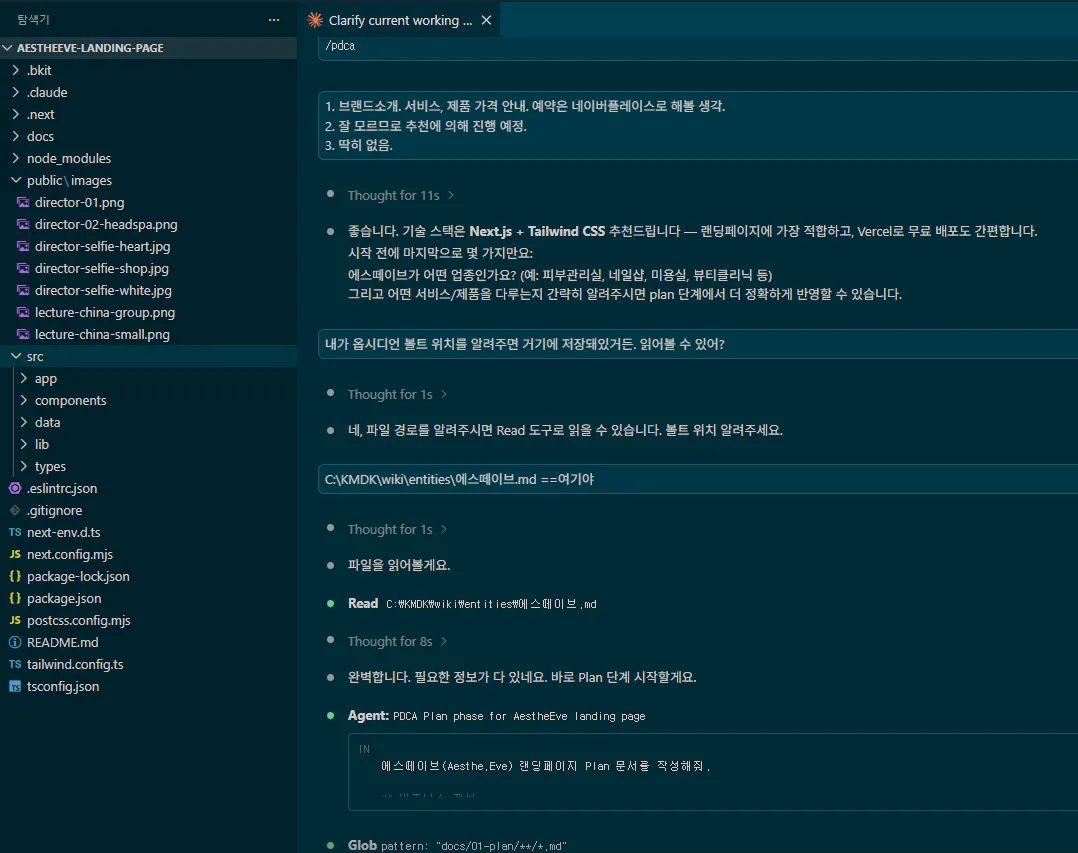Switch to the Clarify current working tab

pyautogui.click(x=400, y=20)
